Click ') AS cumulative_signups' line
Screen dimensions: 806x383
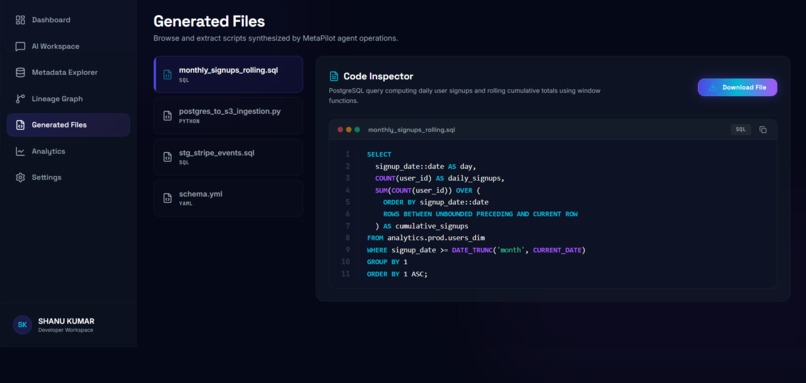click(x=422, y=226)
